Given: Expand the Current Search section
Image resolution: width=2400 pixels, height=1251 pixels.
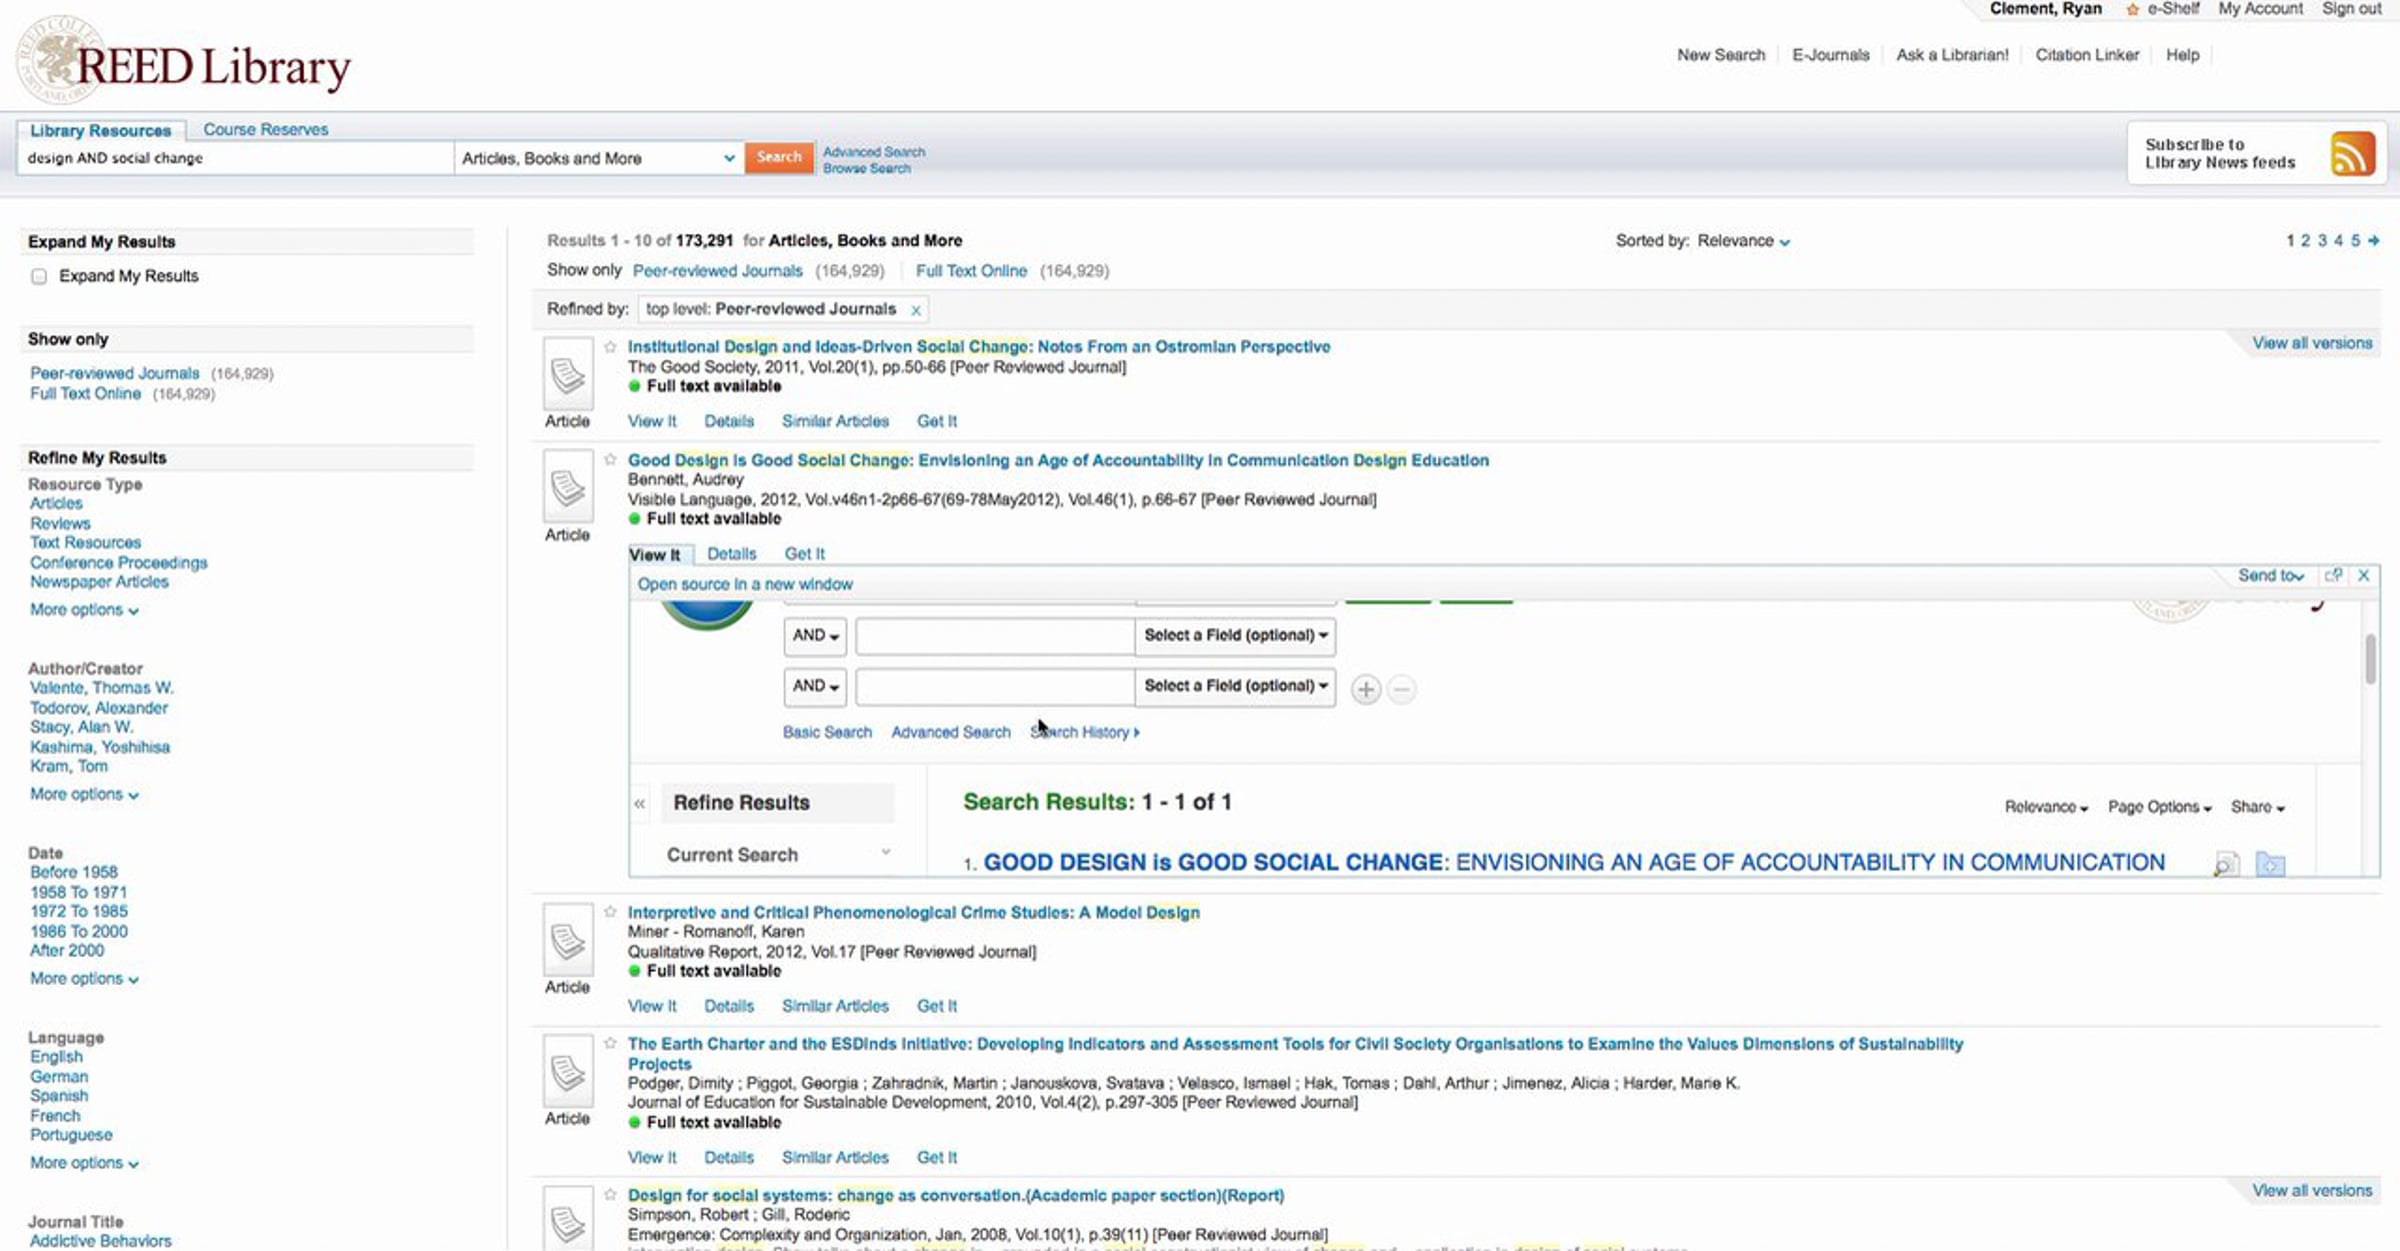Looking at the screenshot, I should tap(778, 855).
